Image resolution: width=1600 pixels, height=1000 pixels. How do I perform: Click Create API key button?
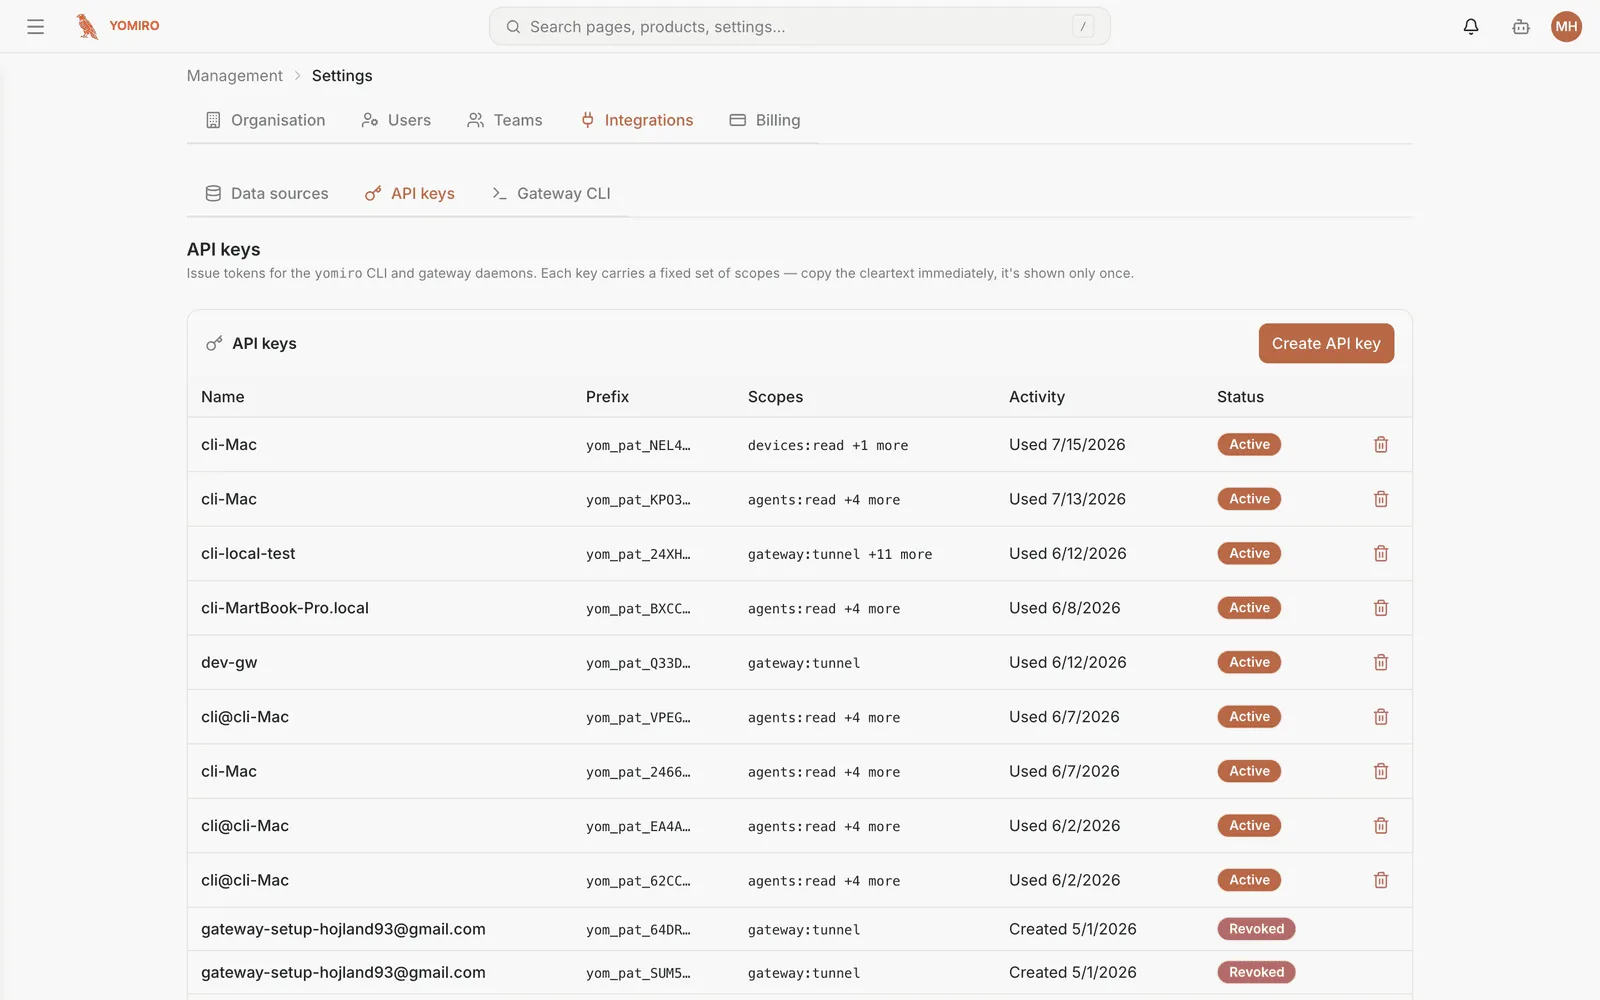coord(1326,344)
